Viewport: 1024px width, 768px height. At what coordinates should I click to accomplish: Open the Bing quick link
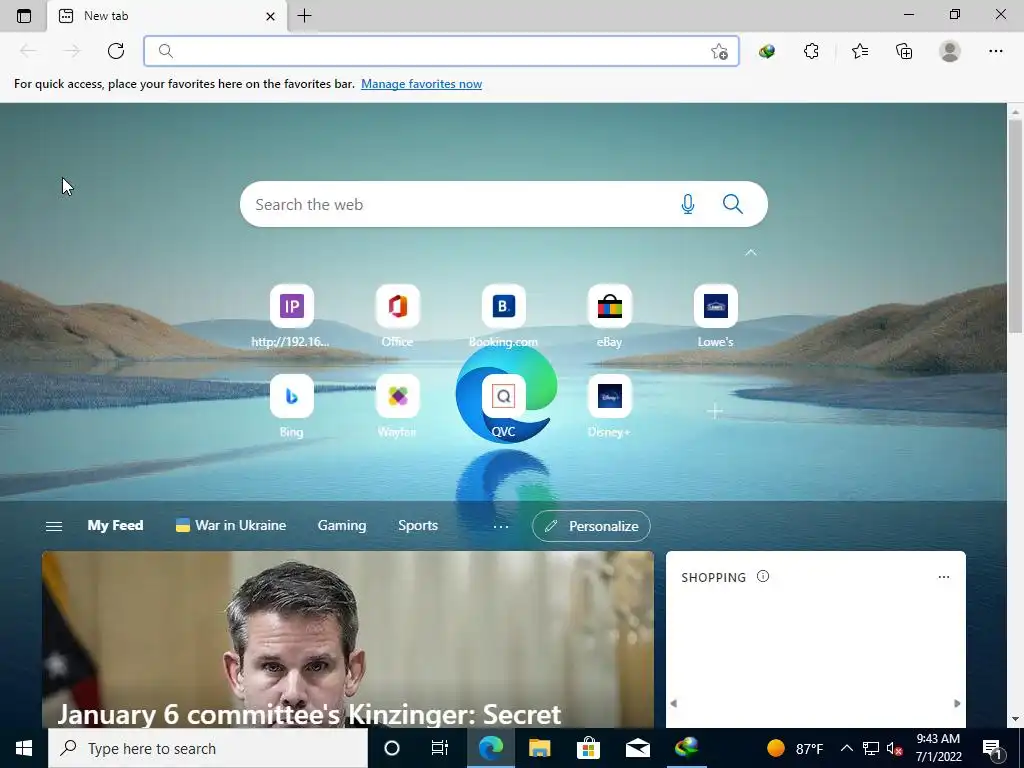[291, 406]
